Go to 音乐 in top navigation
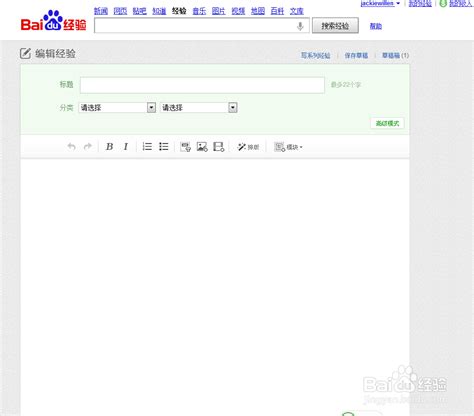The height and width of the screenshot is (416, 474). 199,11
